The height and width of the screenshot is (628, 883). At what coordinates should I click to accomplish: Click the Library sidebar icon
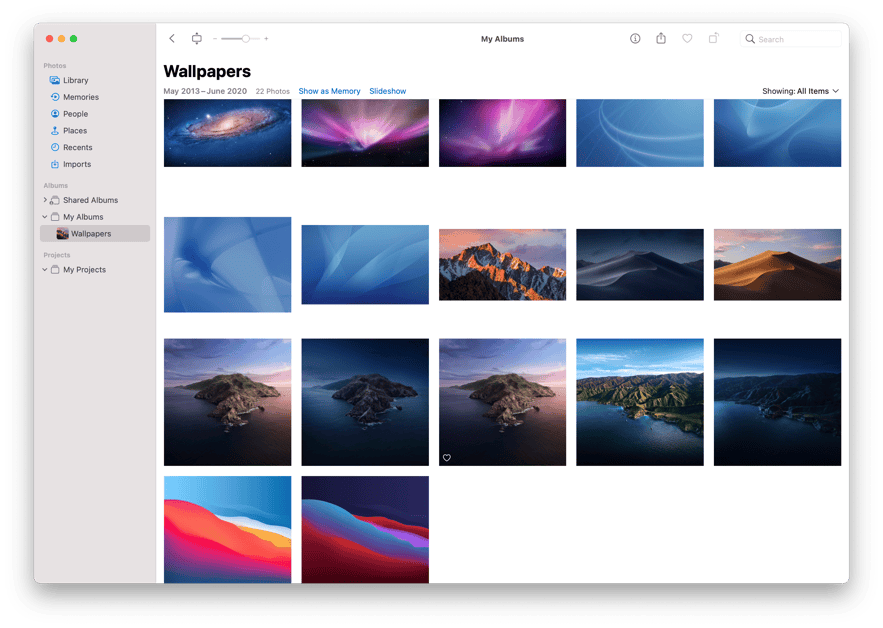tap(55, 80)
